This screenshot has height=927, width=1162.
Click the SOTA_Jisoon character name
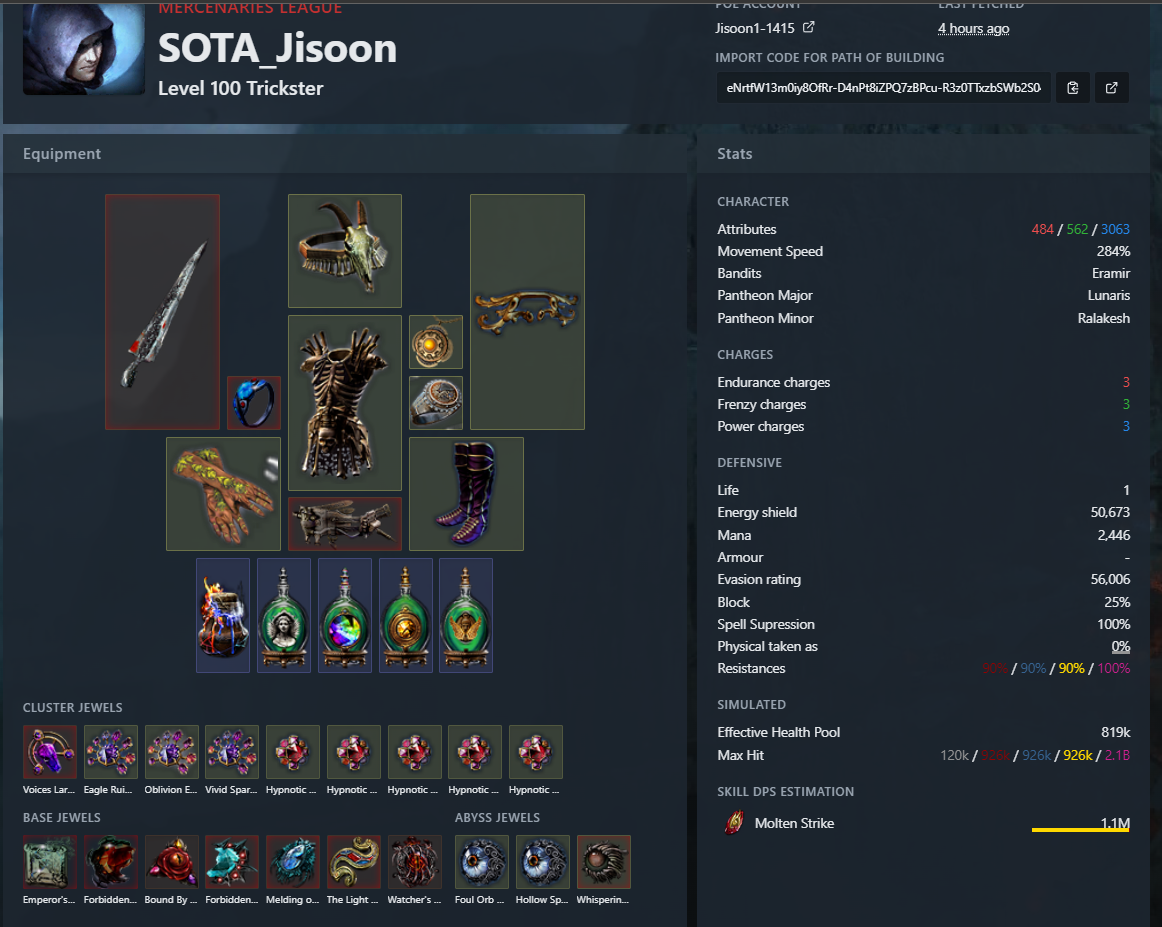pos(277,48)
